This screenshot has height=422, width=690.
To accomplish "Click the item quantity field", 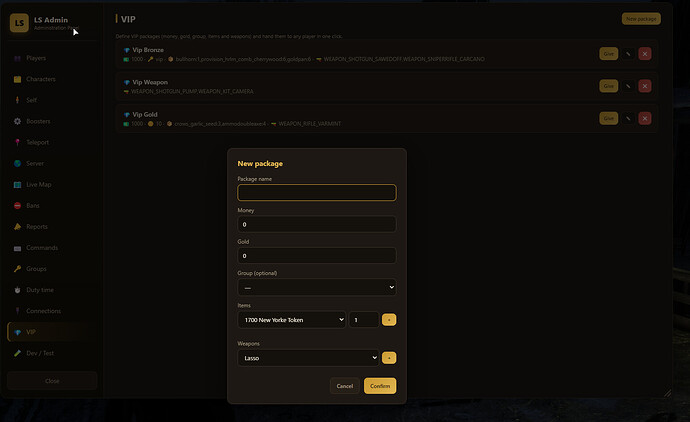I will [364, 320].
